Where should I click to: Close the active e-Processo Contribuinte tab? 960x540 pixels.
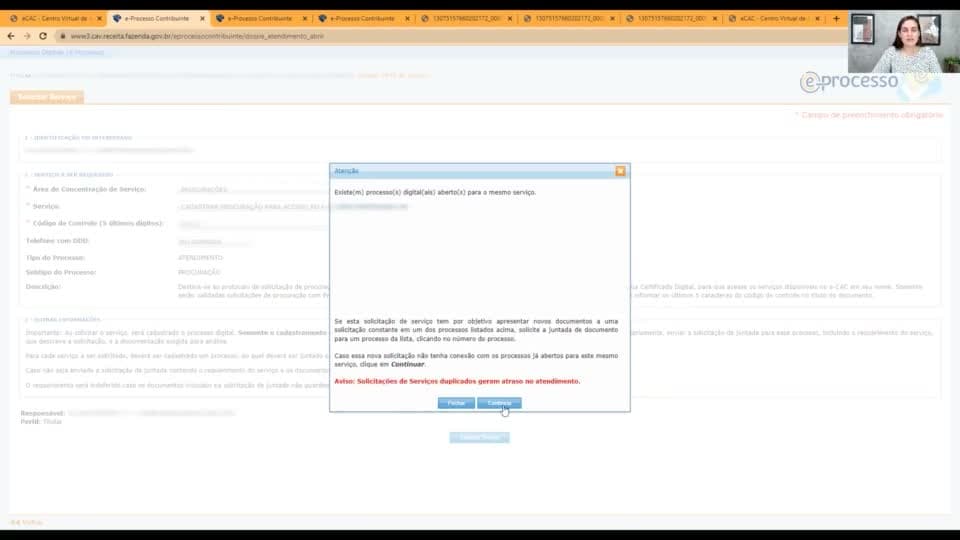202,18
